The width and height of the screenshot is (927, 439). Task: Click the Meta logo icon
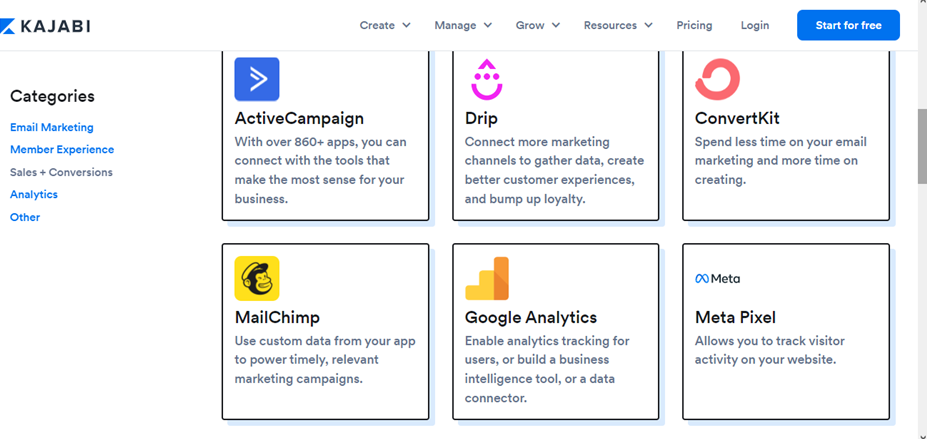click(x=717, y=278)
